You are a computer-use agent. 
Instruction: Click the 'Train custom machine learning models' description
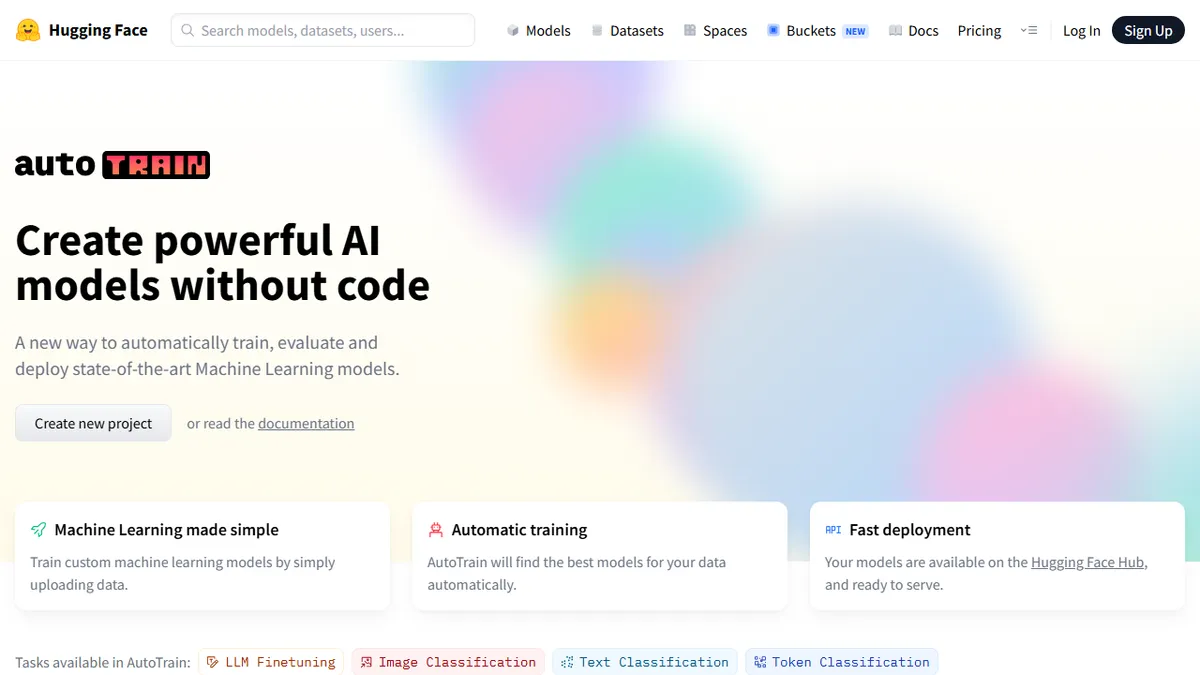183,573
